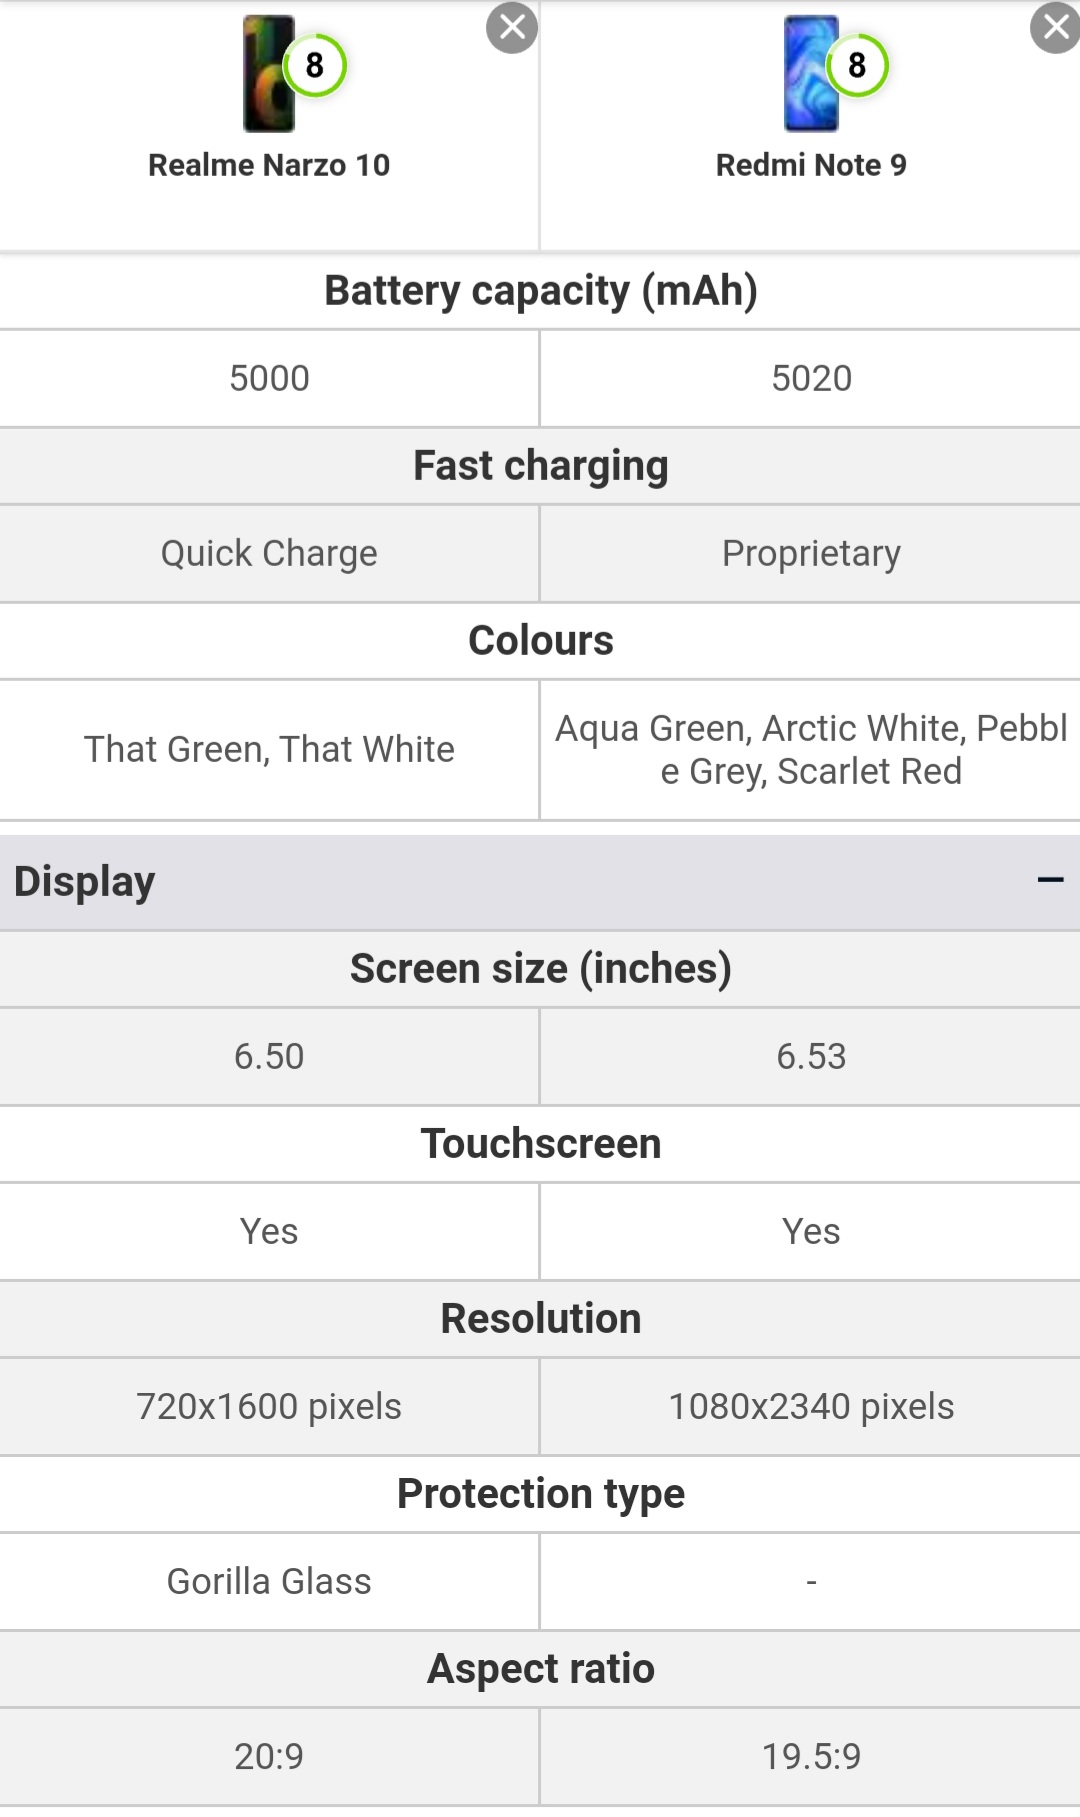Select the Display section header
Screen dimensions: 1080x1817
click(x=540, y=882)
